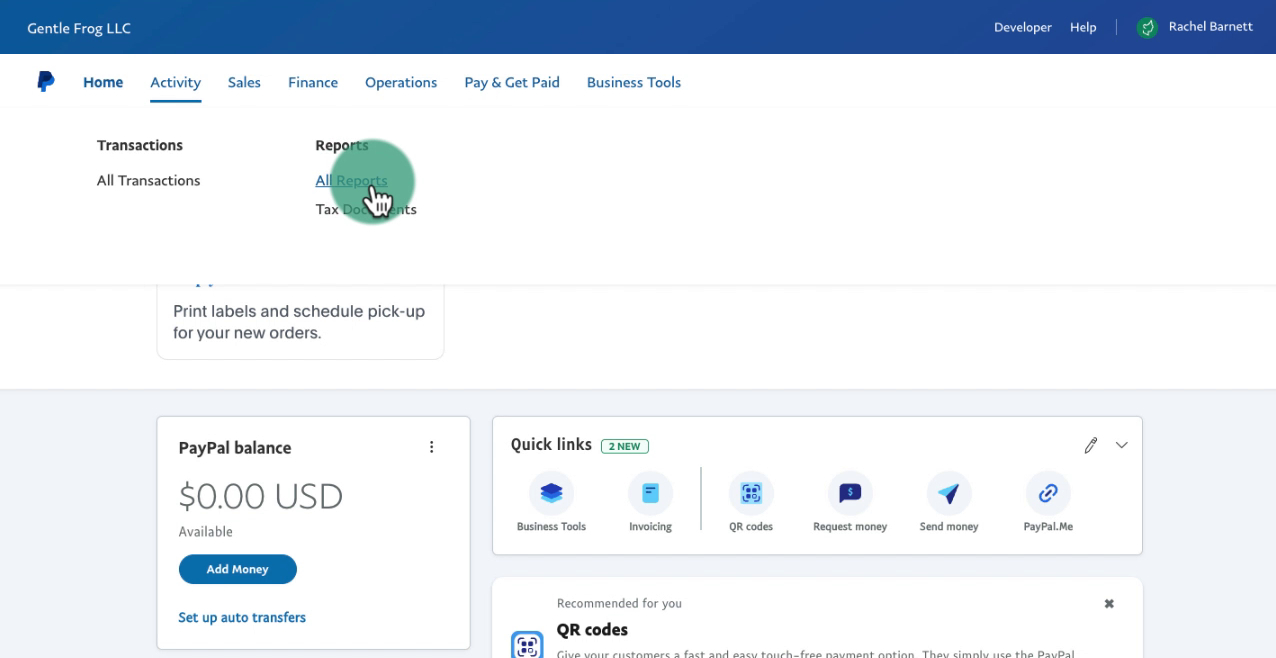
Task: Edit quick links with the pencil icon
Action: point(1091,445)
